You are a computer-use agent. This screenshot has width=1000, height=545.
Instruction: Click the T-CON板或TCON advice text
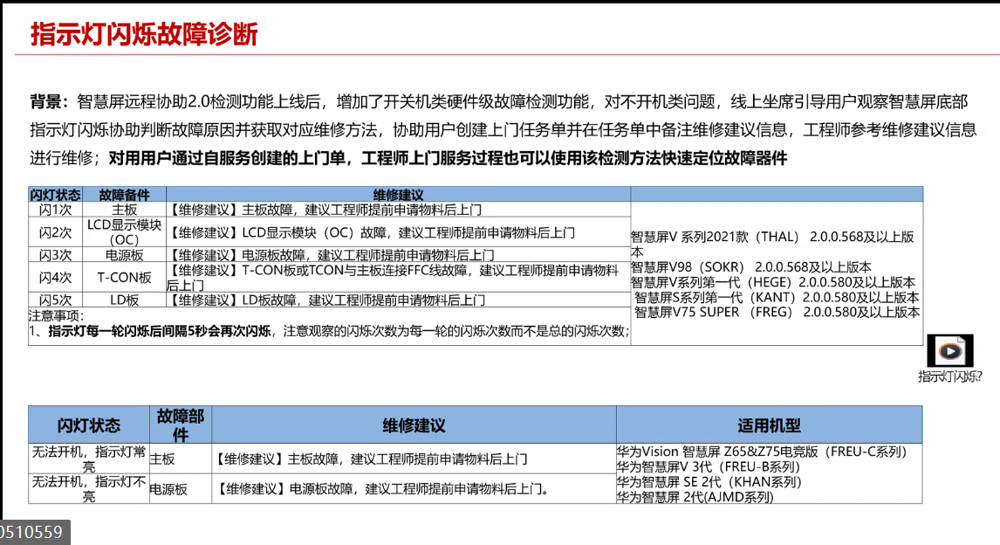pyautogui.click(x=392, y=277)
